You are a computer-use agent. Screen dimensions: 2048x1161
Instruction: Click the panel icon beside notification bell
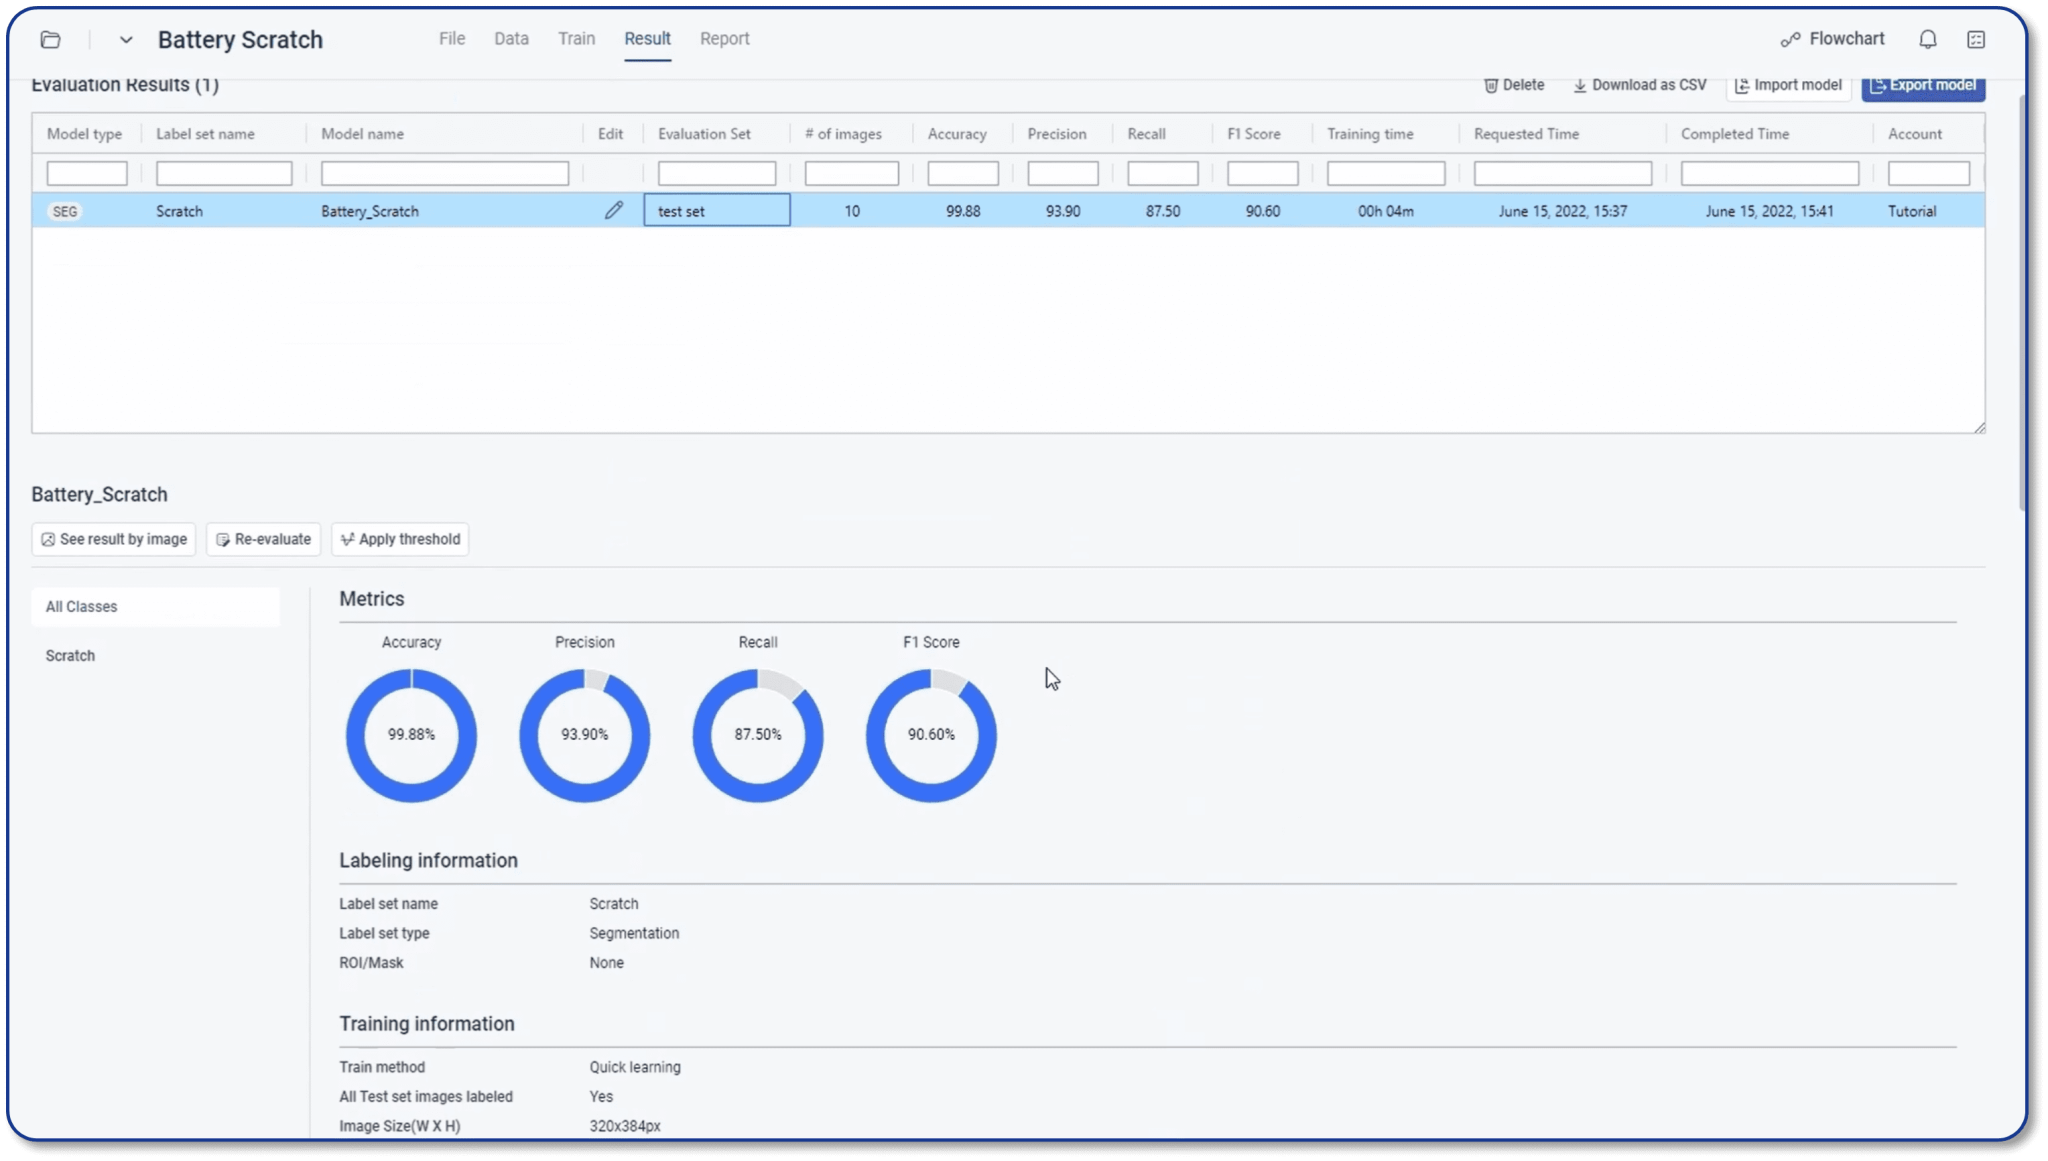pos(1975,39)
